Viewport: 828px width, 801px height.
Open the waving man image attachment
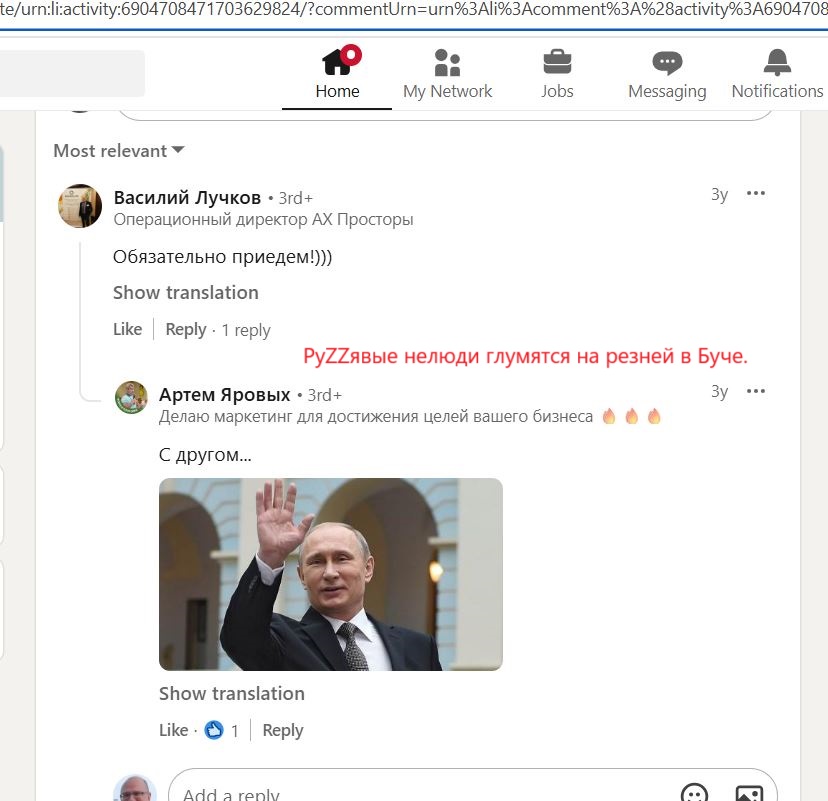click(331, 574)
